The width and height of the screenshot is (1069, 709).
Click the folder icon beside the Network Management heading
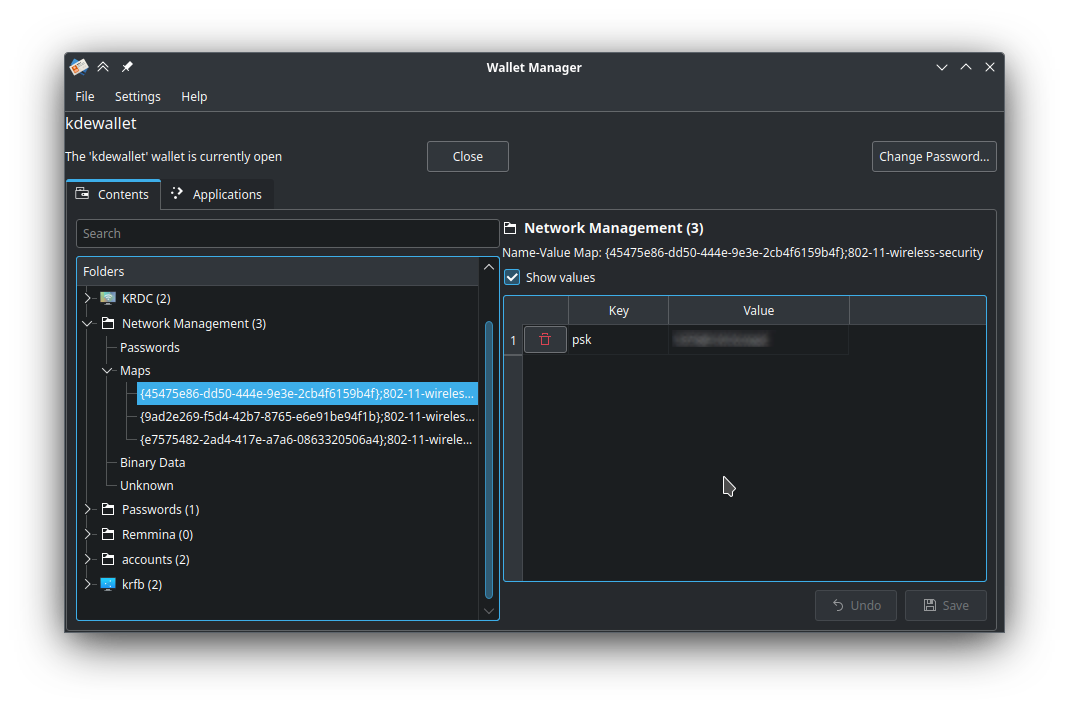(x=510, y=228)
